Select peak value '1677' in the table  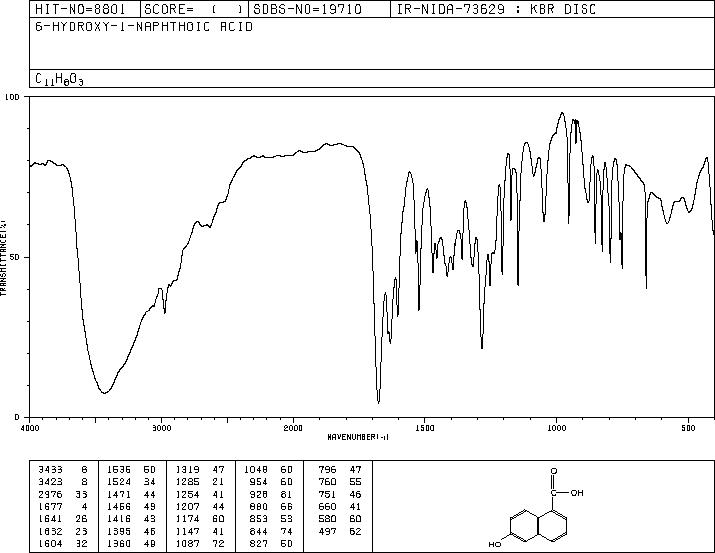[x=51, y=506]
